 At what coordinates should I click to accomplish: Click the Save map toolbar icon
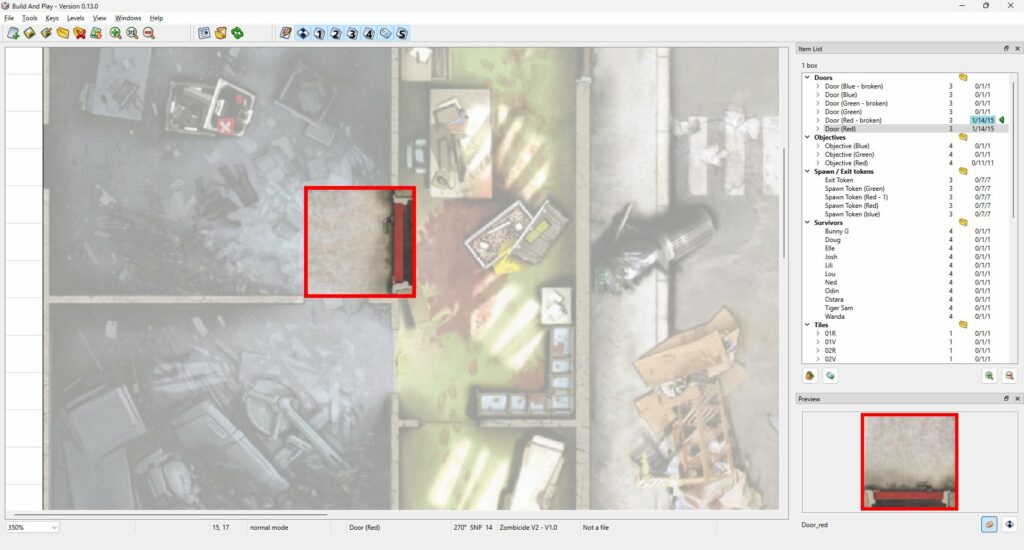tap(96, 33)
